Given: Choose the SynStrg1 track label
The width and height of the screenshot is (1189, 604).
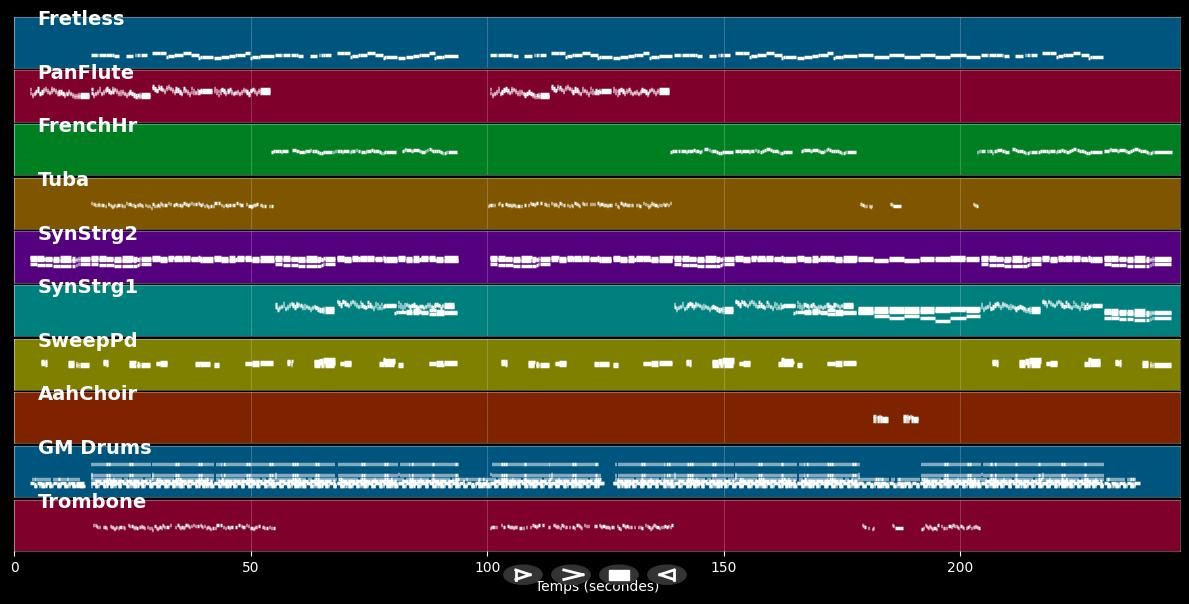Looking at the screenshot, I should tap(88, 287).
